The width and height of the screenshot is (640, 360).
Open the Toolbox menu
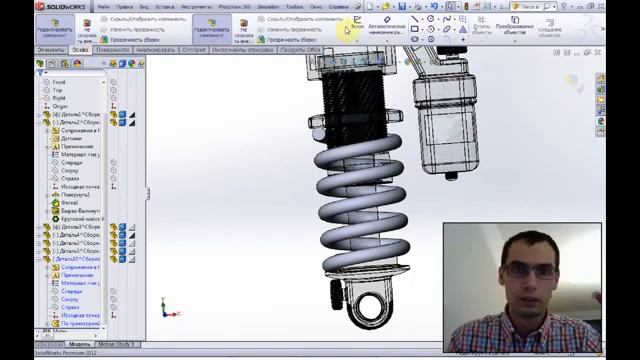(x=294, y=7)
